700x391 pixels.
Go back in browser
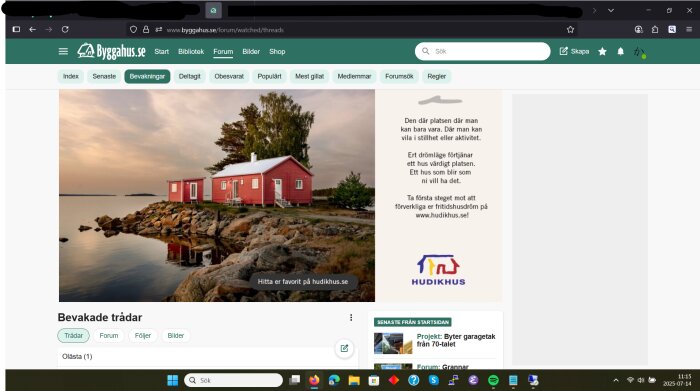click(x=33, y=29)
